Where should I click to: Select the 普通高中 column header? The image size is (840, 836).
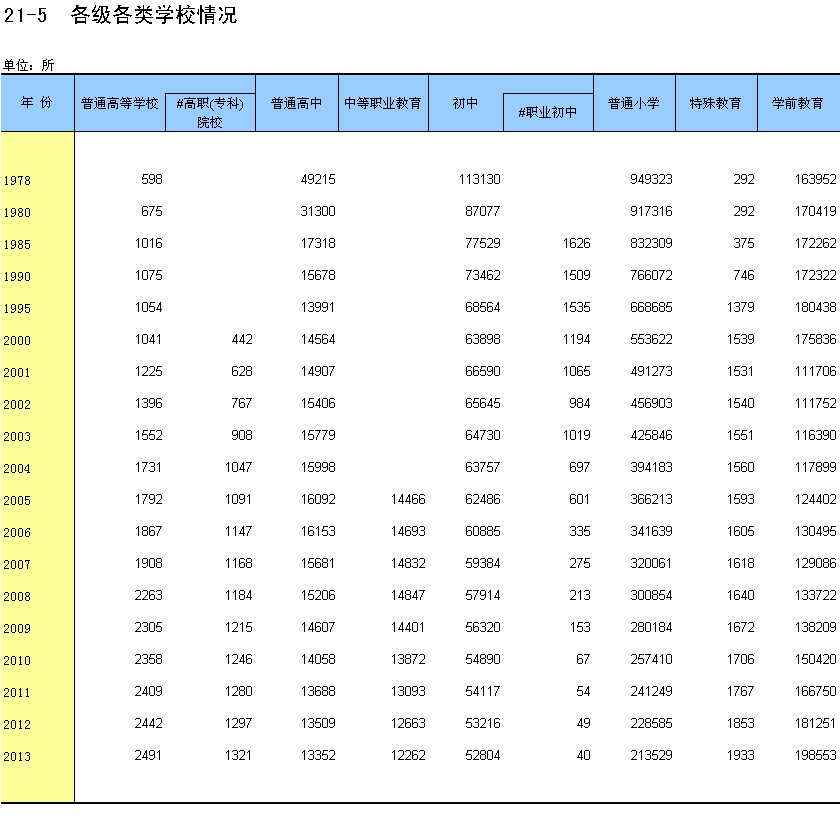[297, 103]
